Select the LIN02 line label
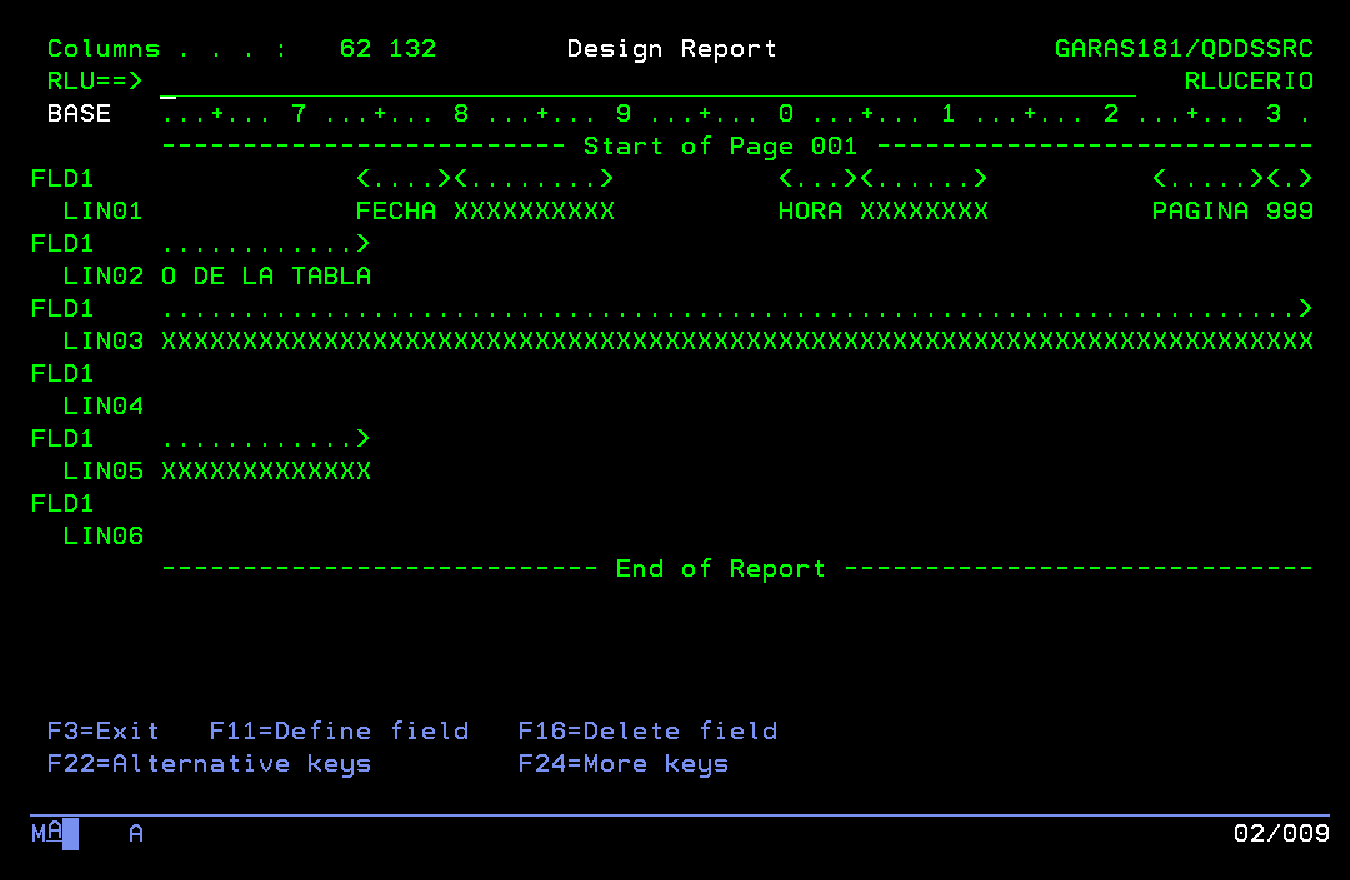The image size is (1350, 880). pyautogui.click(x=103, y=276)
